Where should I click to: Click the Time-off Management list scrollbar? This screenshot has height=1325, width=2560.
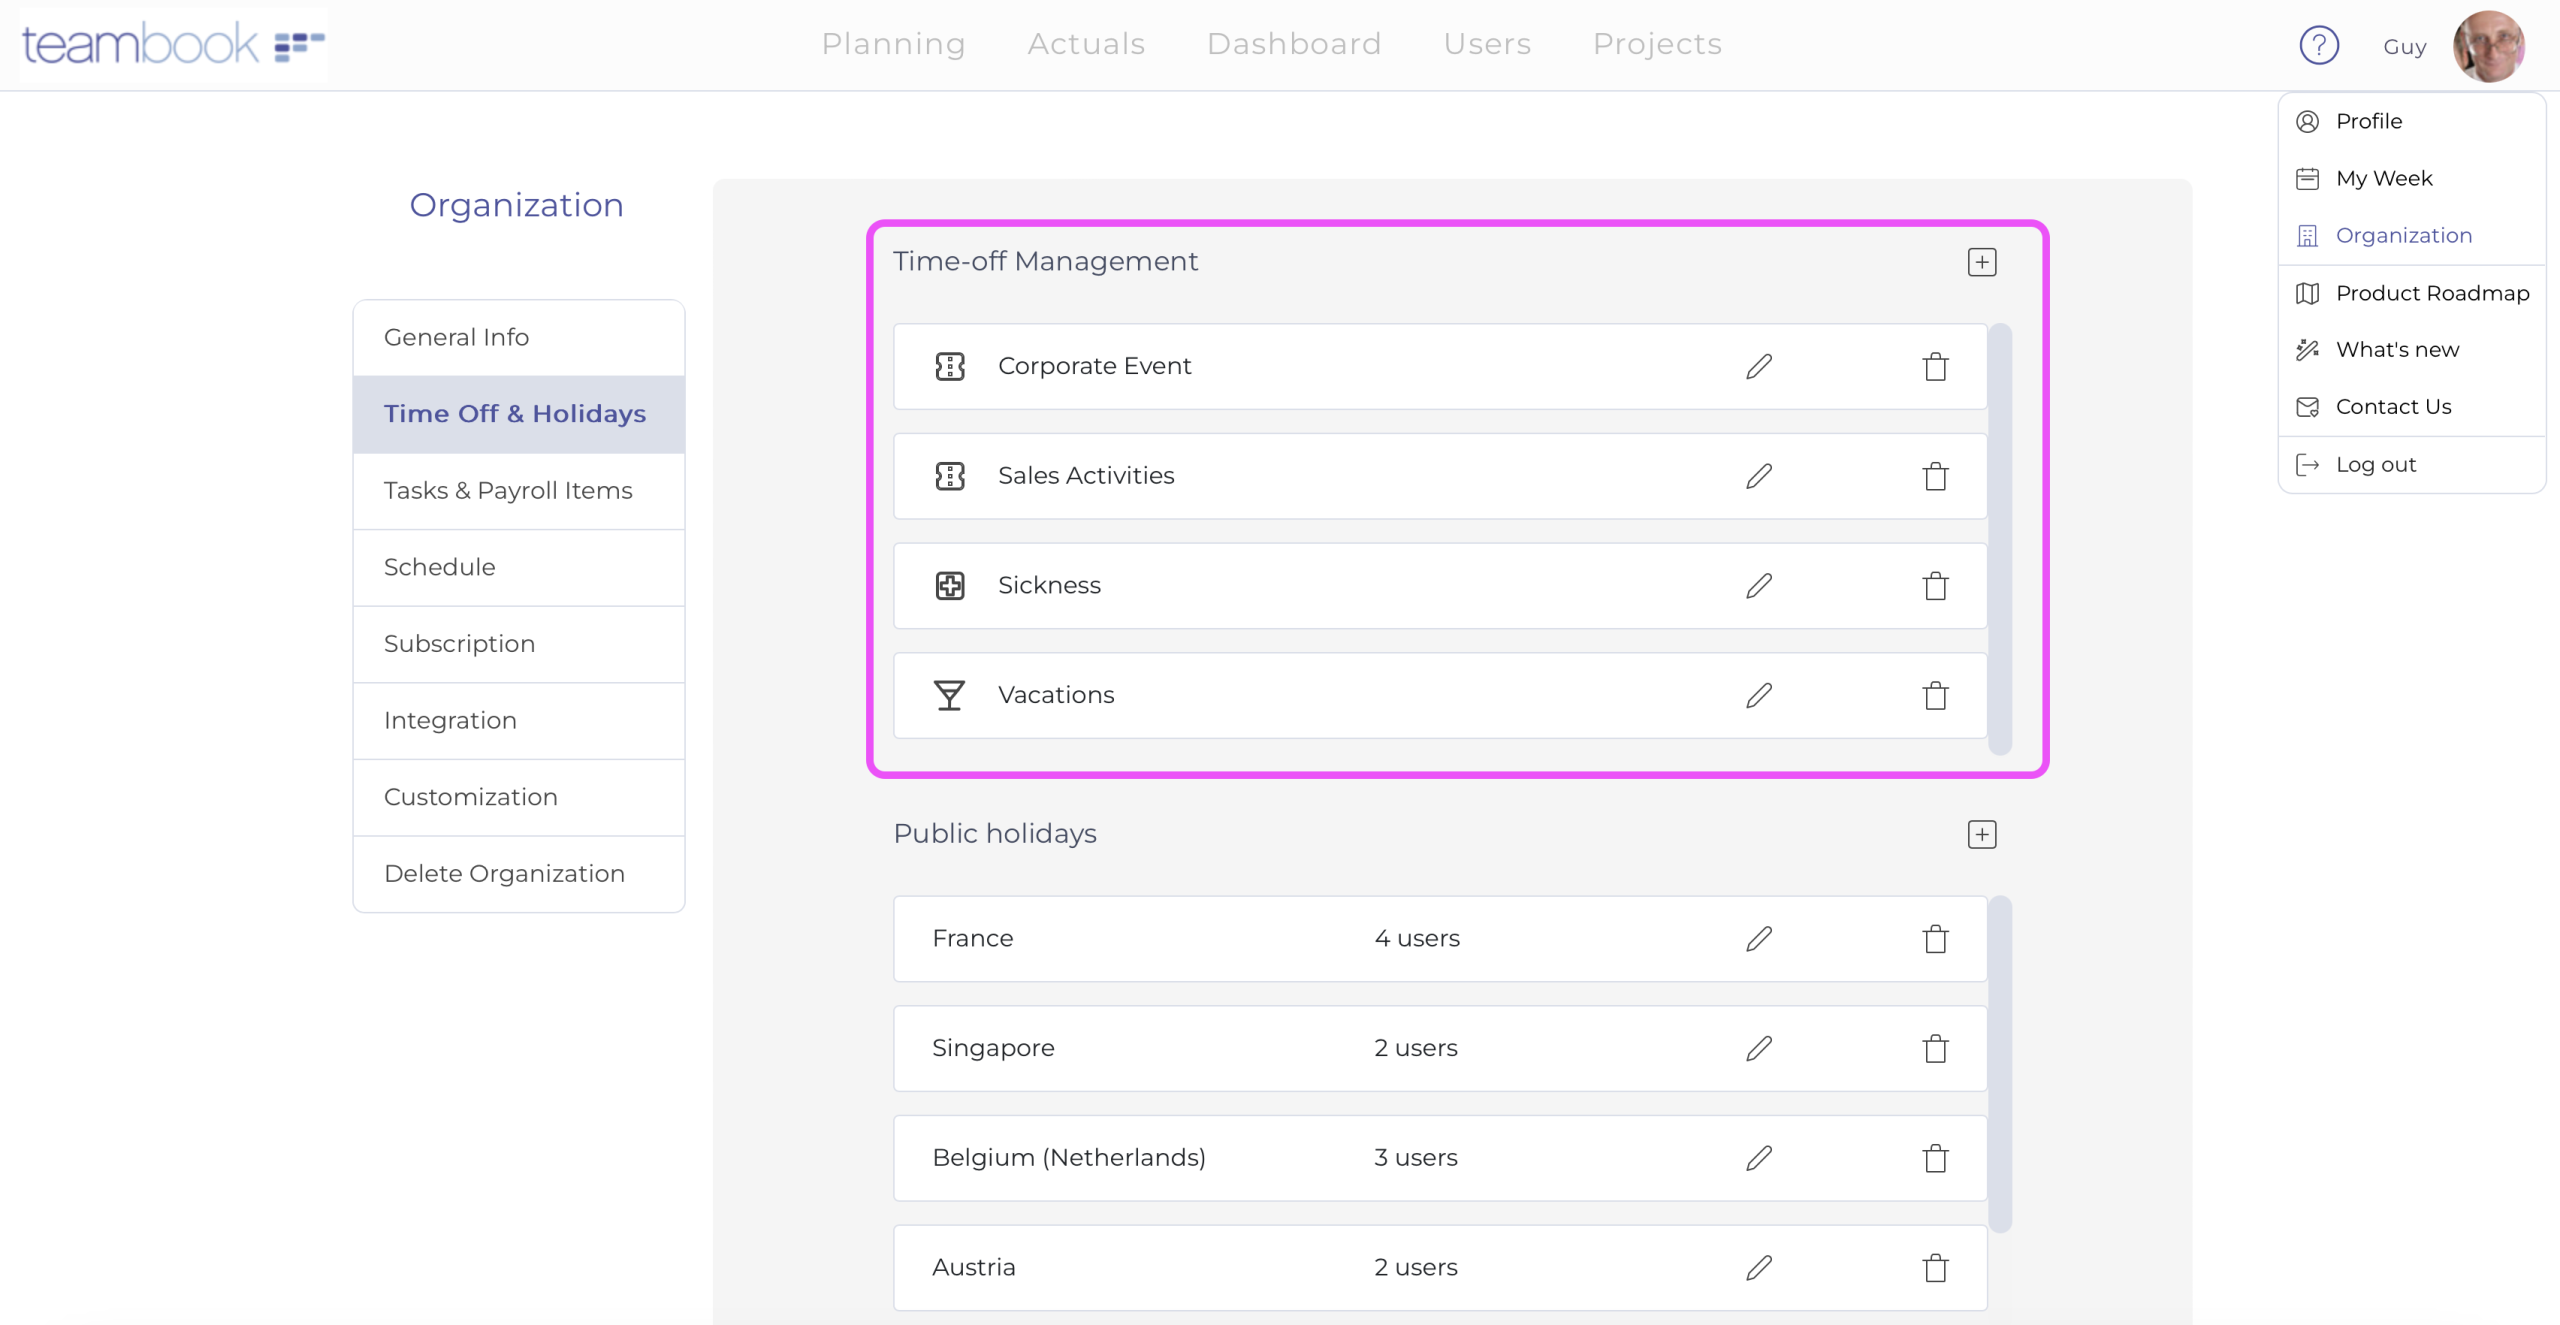coord(1999,538)
